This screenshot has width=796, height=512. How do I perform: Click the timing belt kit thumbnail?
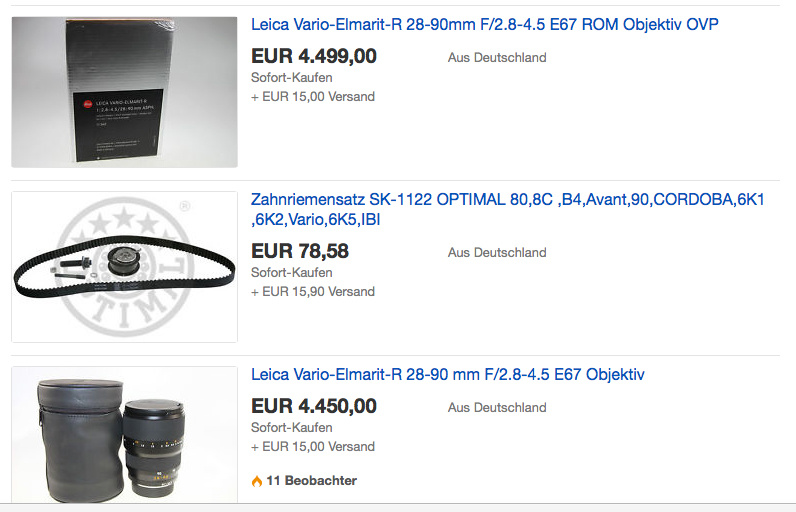pos(124,267)
